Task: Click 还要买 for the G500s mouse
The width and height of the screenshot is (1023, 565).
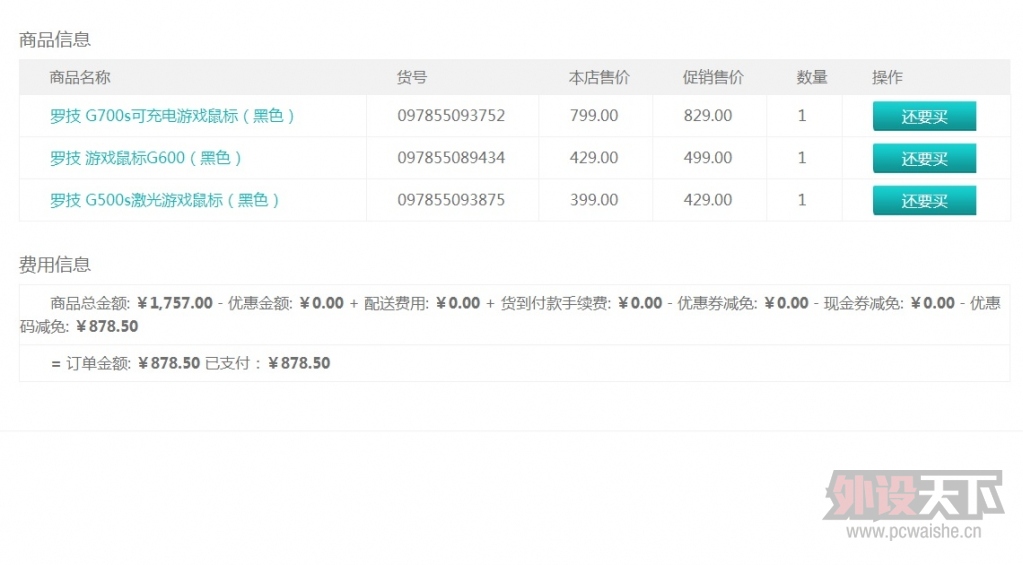Action: click(x=924, y=200)
